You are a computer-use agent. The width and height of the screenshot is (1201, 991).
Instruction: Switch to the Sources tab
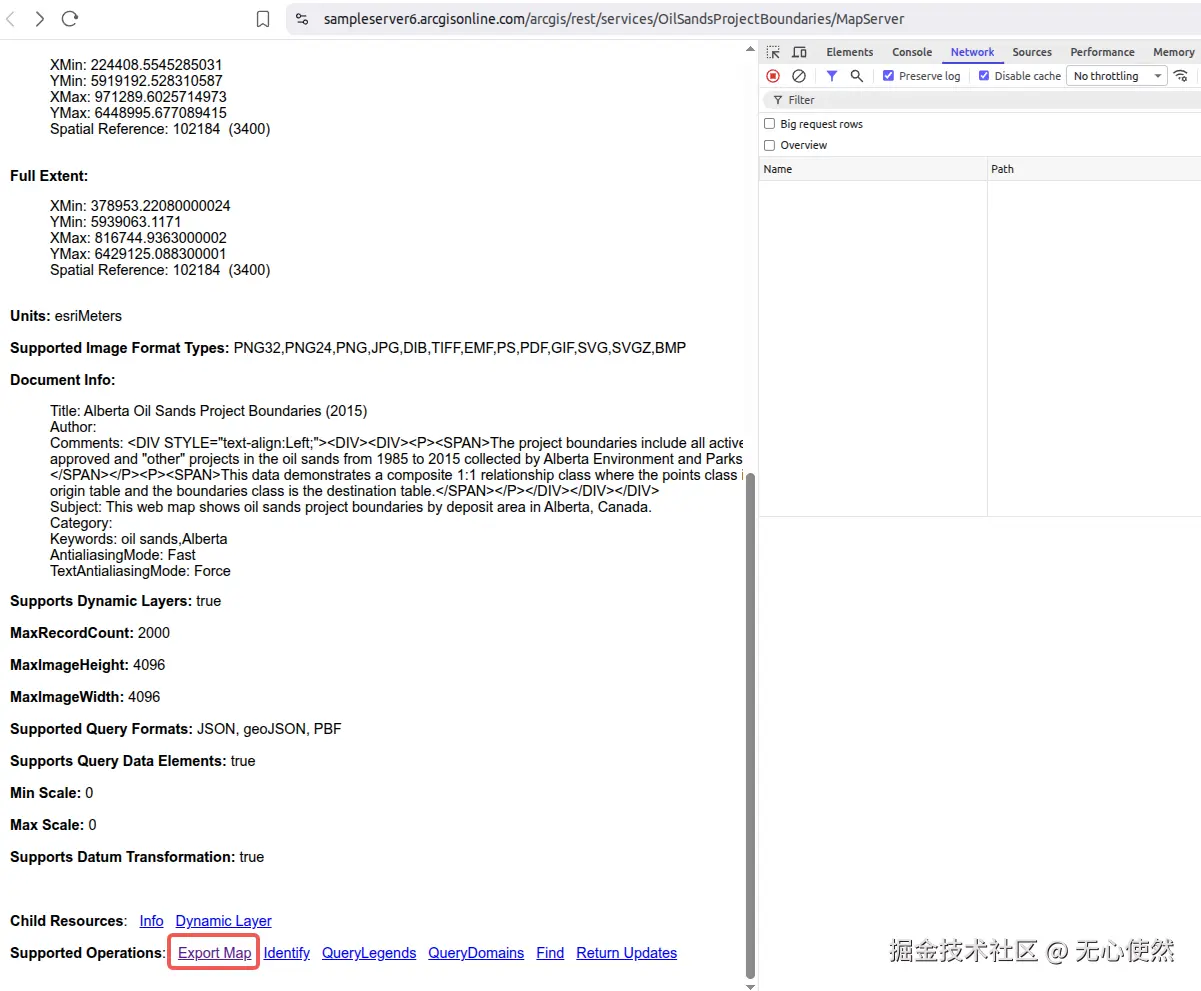pos(1032,52)
